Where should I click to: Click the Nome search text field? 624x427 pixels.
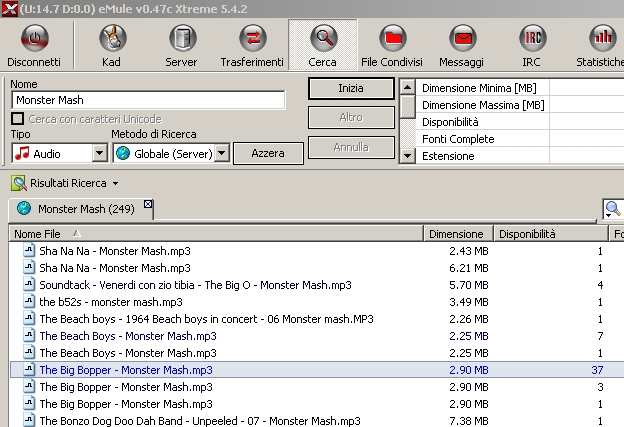point(148,100)
